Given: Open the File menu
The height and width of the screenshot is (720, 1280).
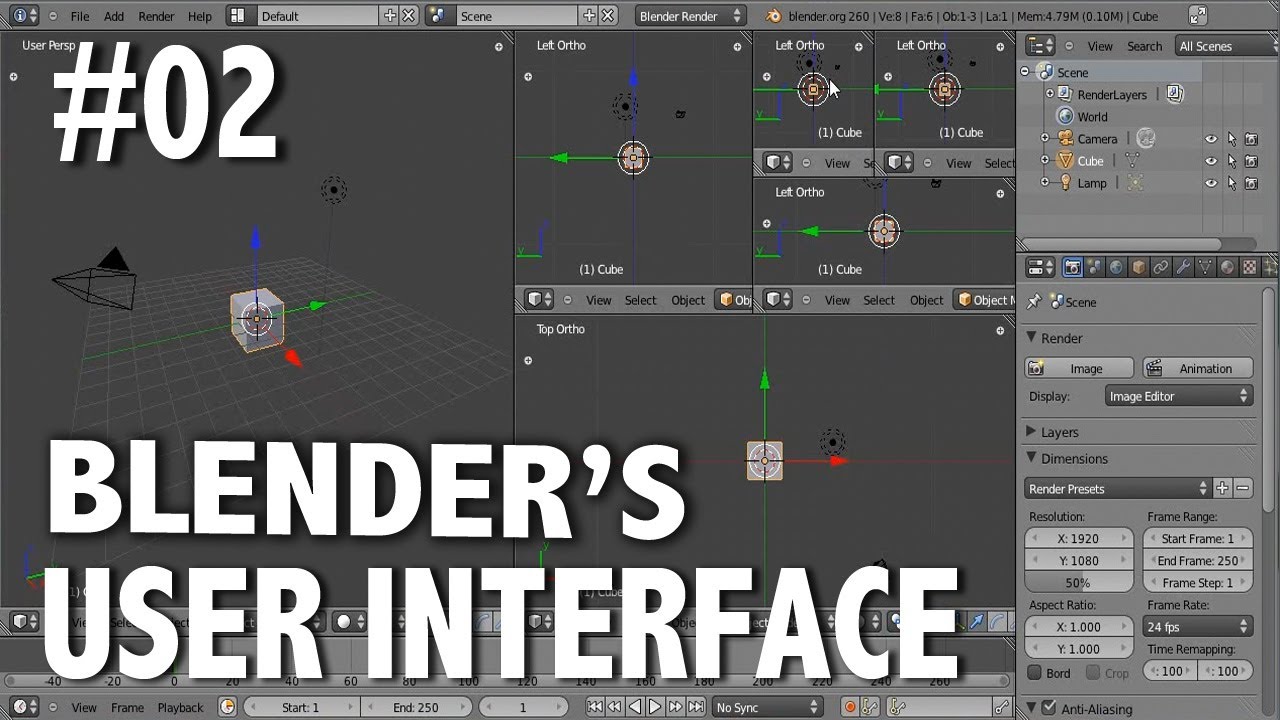Looking at the screenshot, I should (80, 16).
